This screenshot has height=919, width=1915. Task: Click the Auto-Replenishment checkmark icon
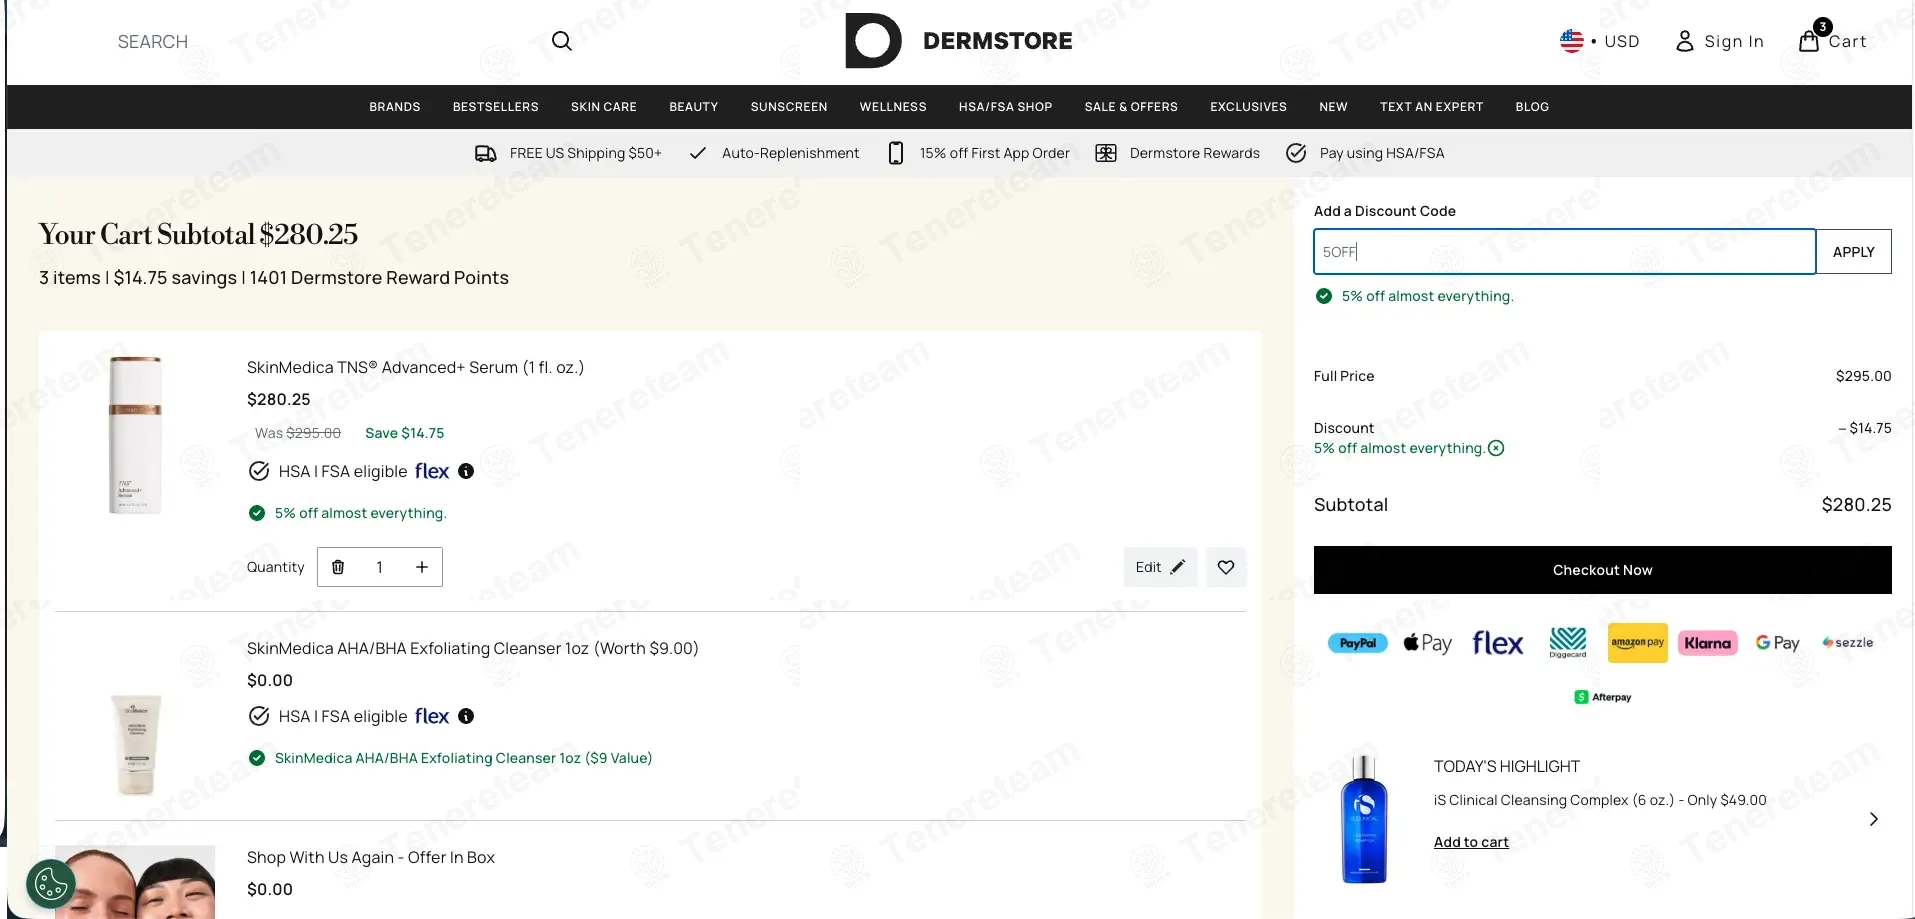[698, 153]
